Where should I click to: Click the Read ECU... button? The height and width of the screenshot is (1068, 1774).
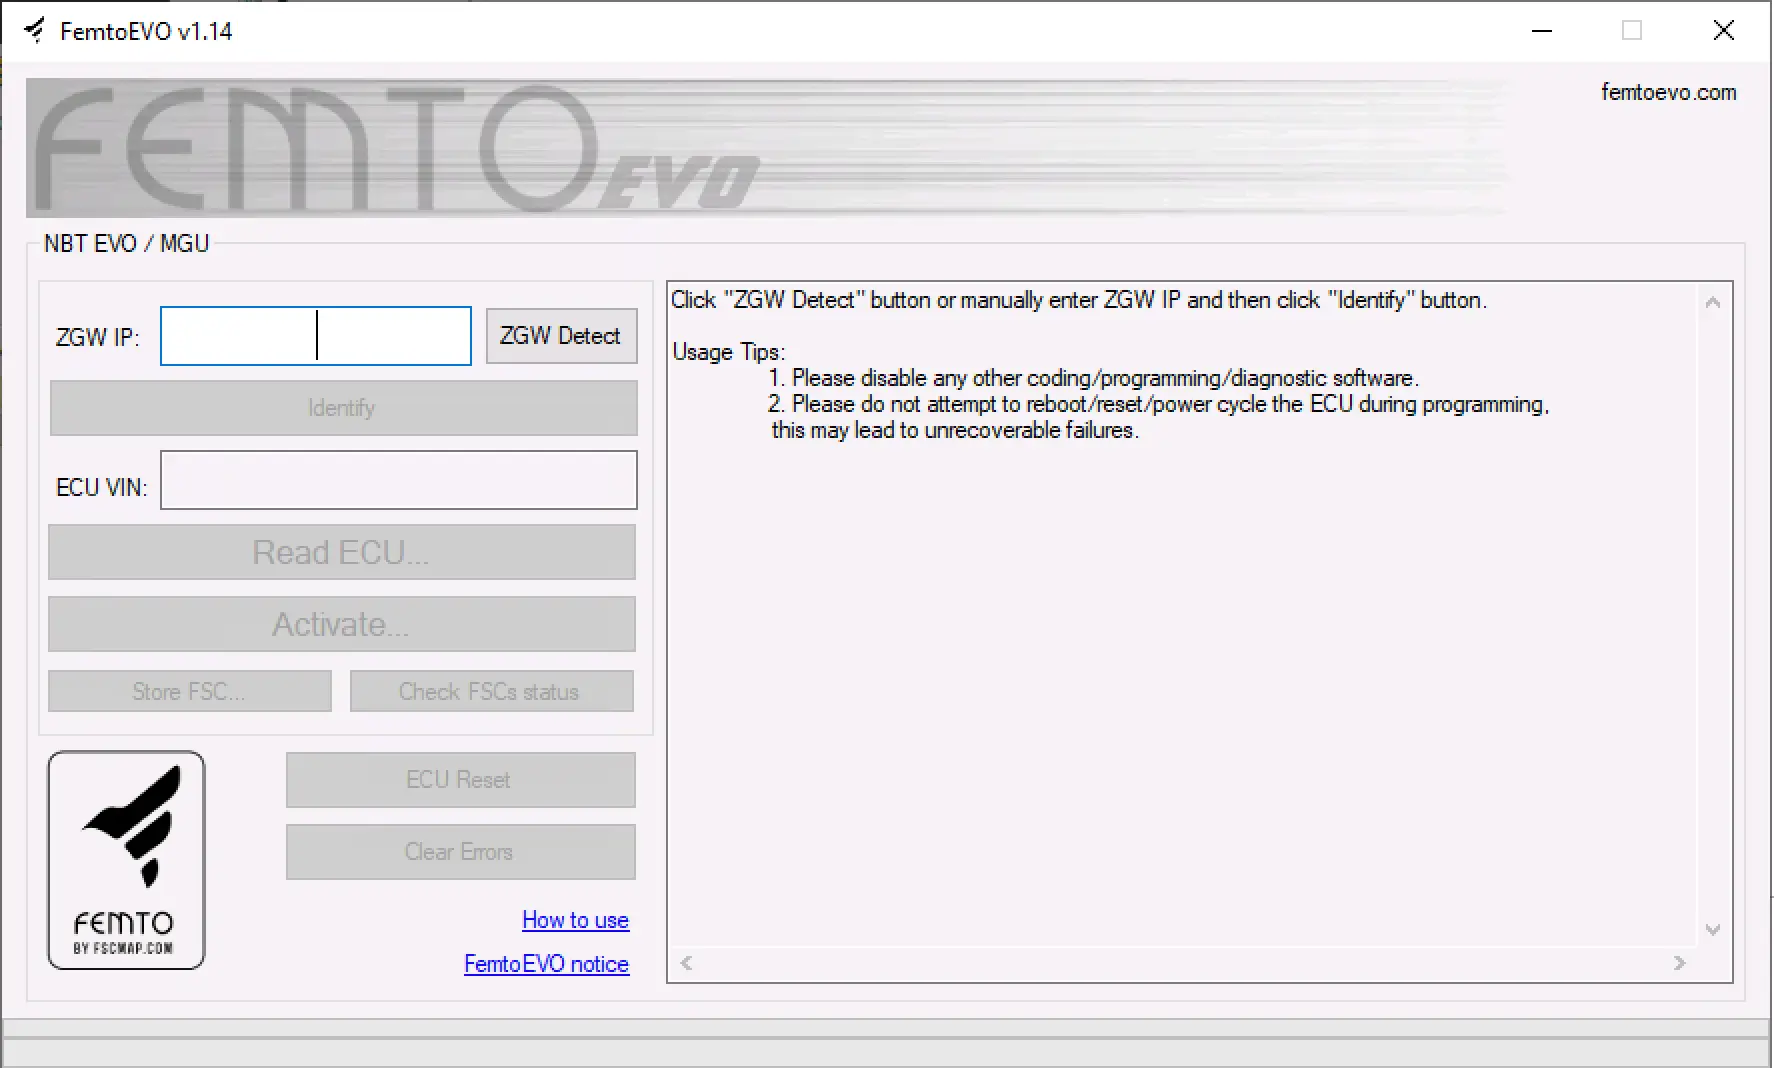pyautogui.click(x=342, y=552)
